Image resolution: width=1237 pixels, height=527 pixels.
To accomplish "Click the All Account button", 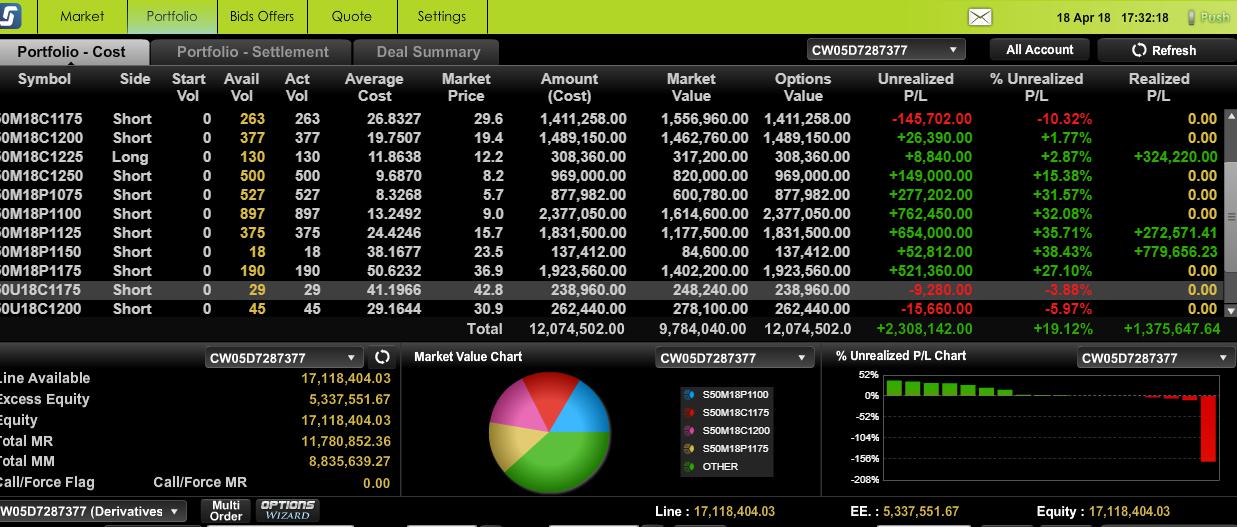I will tap(1040, 50).
